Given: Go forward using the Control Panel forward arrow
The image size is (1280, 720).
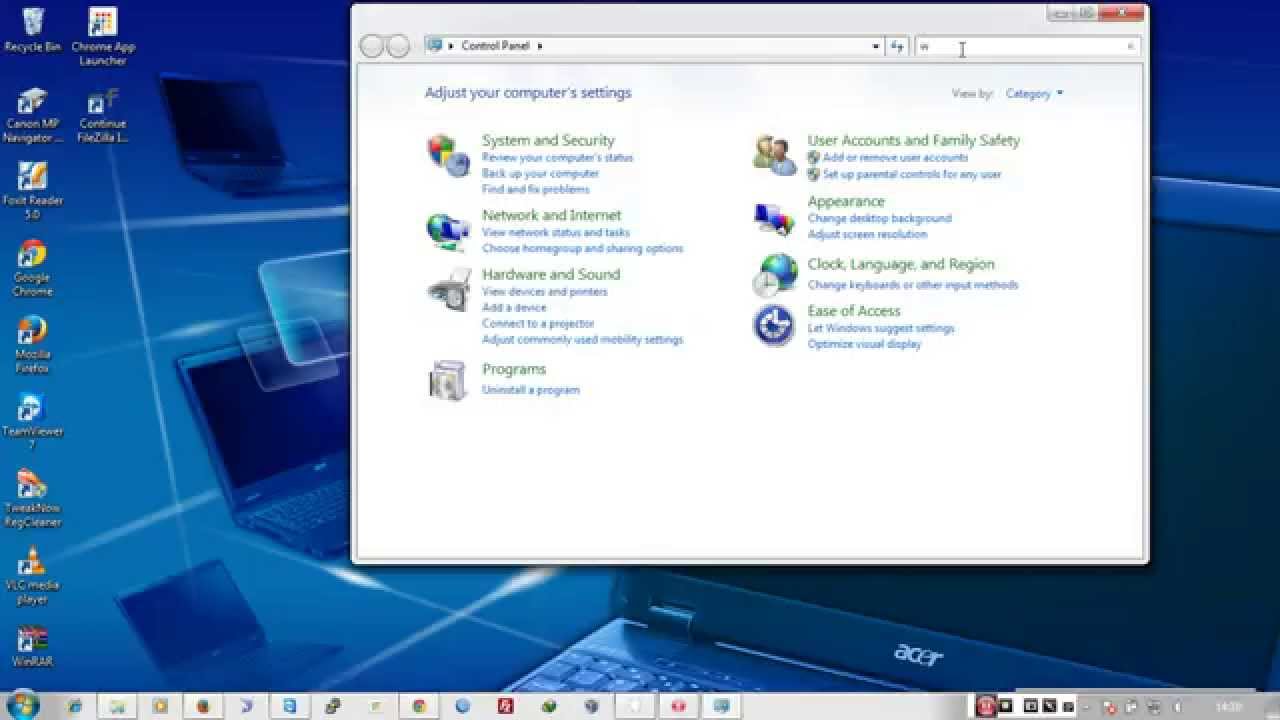Looking at the screenshot, I should pos(398,46).
